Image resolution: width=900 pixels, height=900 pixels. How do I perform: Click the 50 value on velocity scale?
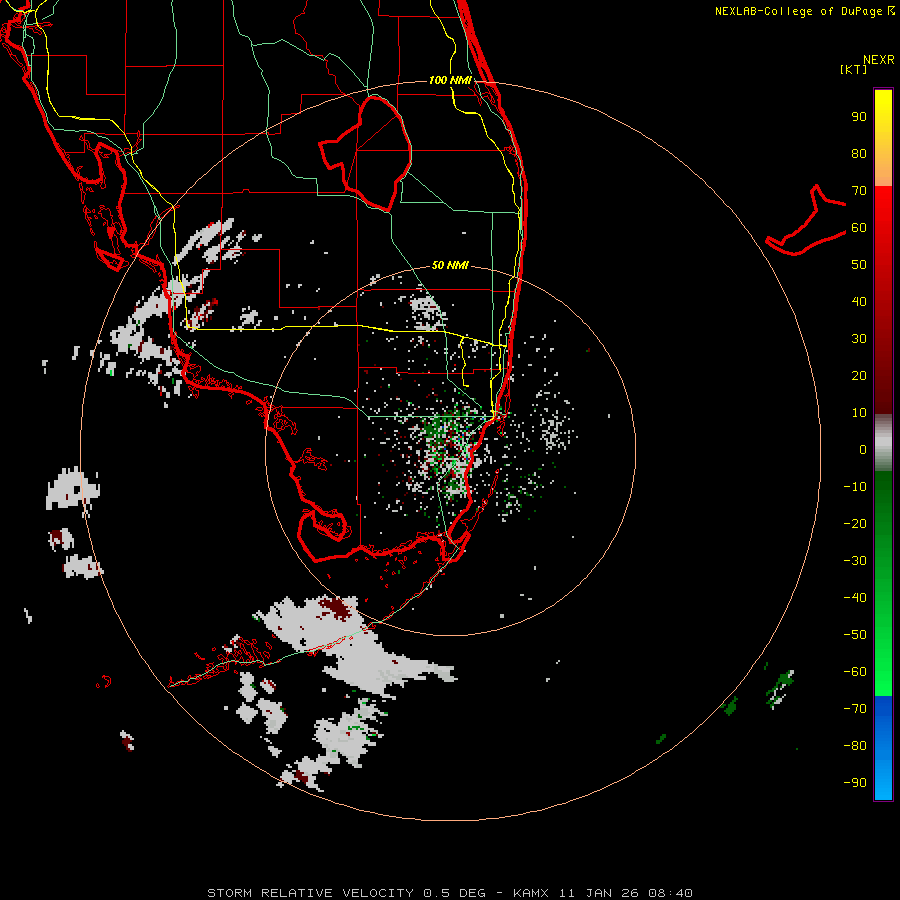coord(859,265)
